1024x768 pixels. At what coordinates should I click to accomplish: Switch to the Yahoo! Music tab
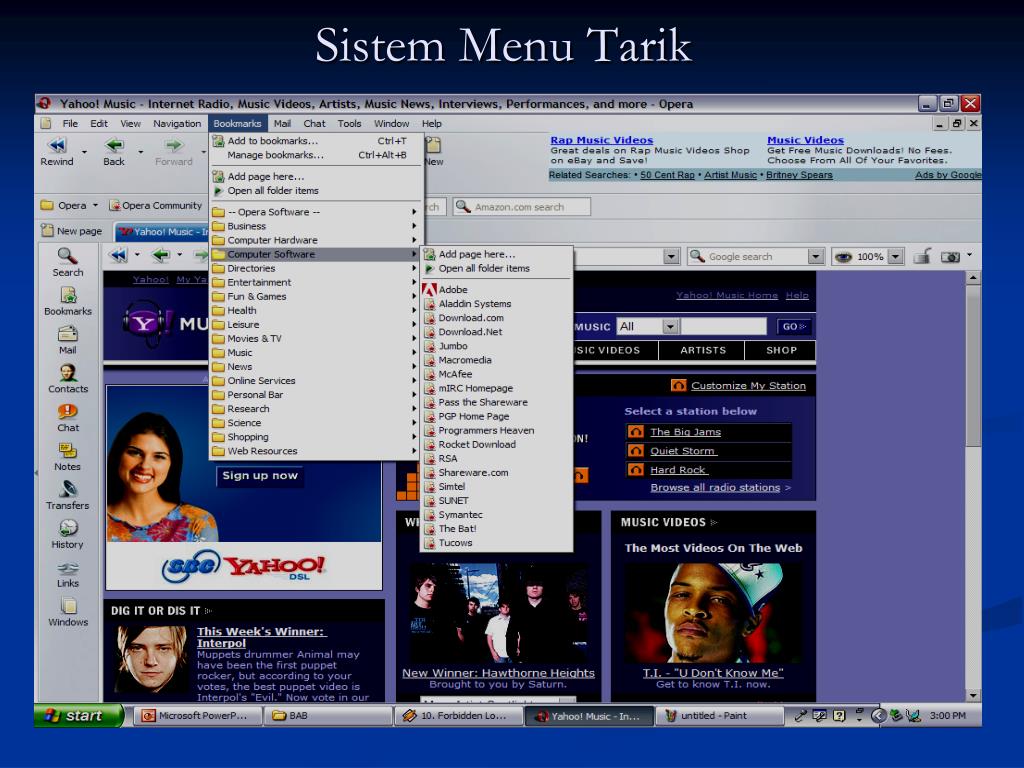[162, 231]
